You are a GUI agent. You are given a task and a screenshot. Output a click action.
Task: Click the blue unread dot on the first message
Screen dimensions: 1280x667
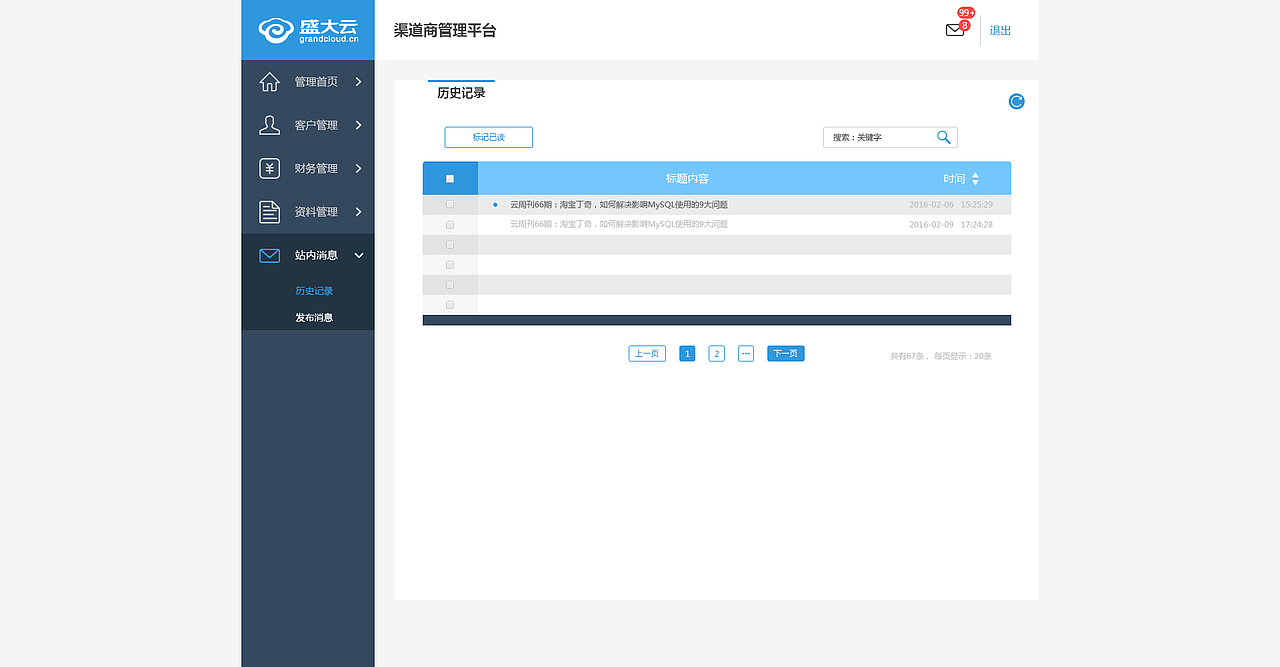[x=495, y=204]
